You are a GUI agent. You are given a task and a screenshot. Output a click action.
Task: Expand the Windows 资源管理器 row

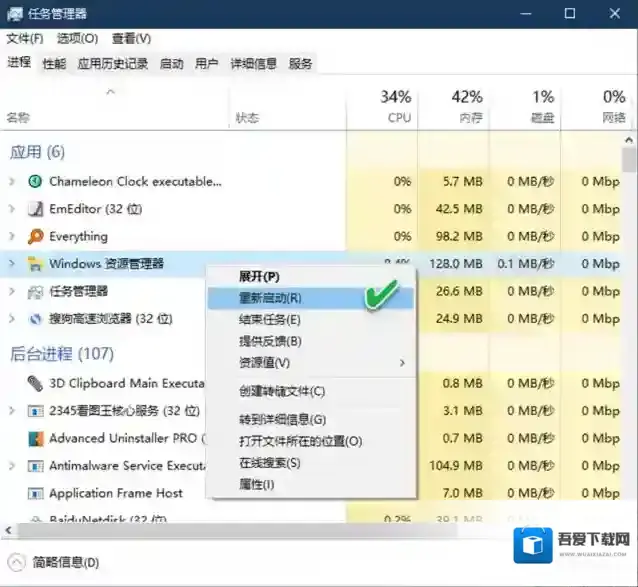12,264
